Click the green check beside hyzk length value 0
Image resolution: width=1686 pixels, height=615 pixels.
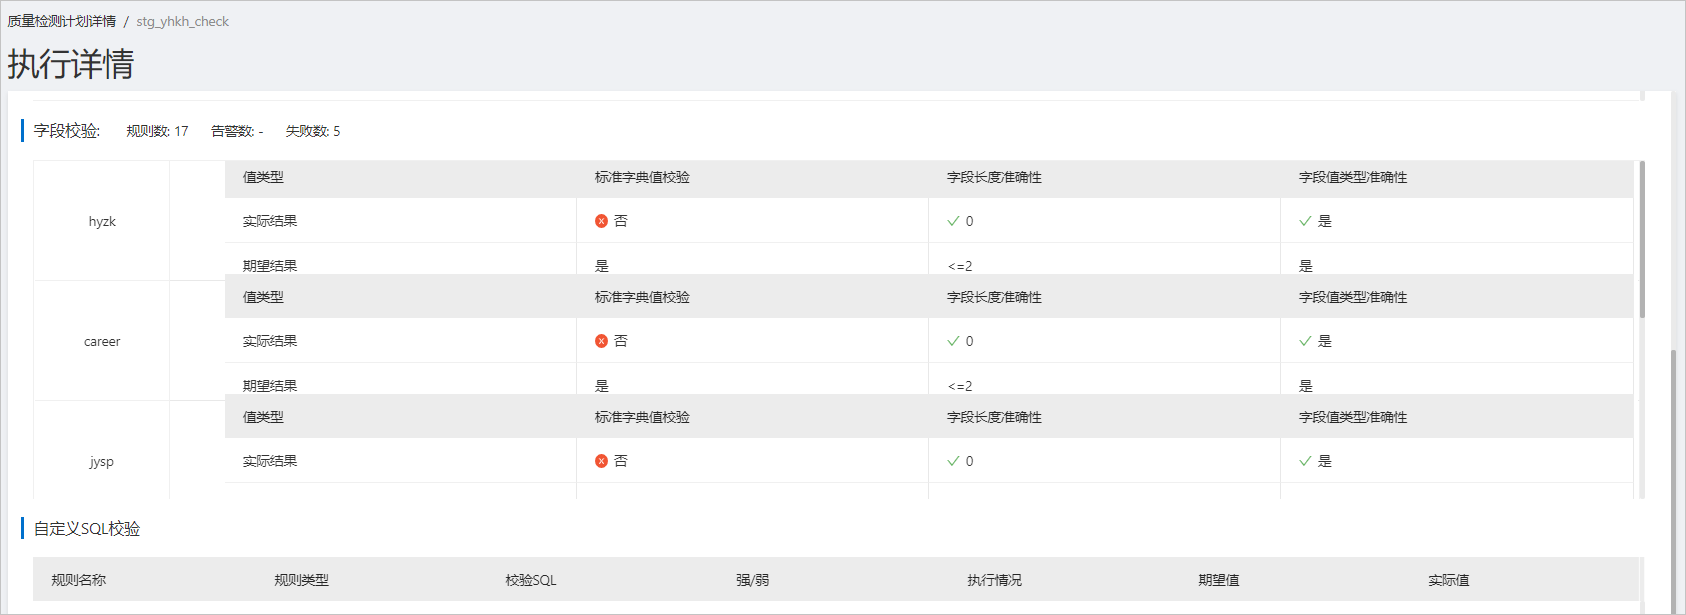pyautogui.click(x=953, y=221)
